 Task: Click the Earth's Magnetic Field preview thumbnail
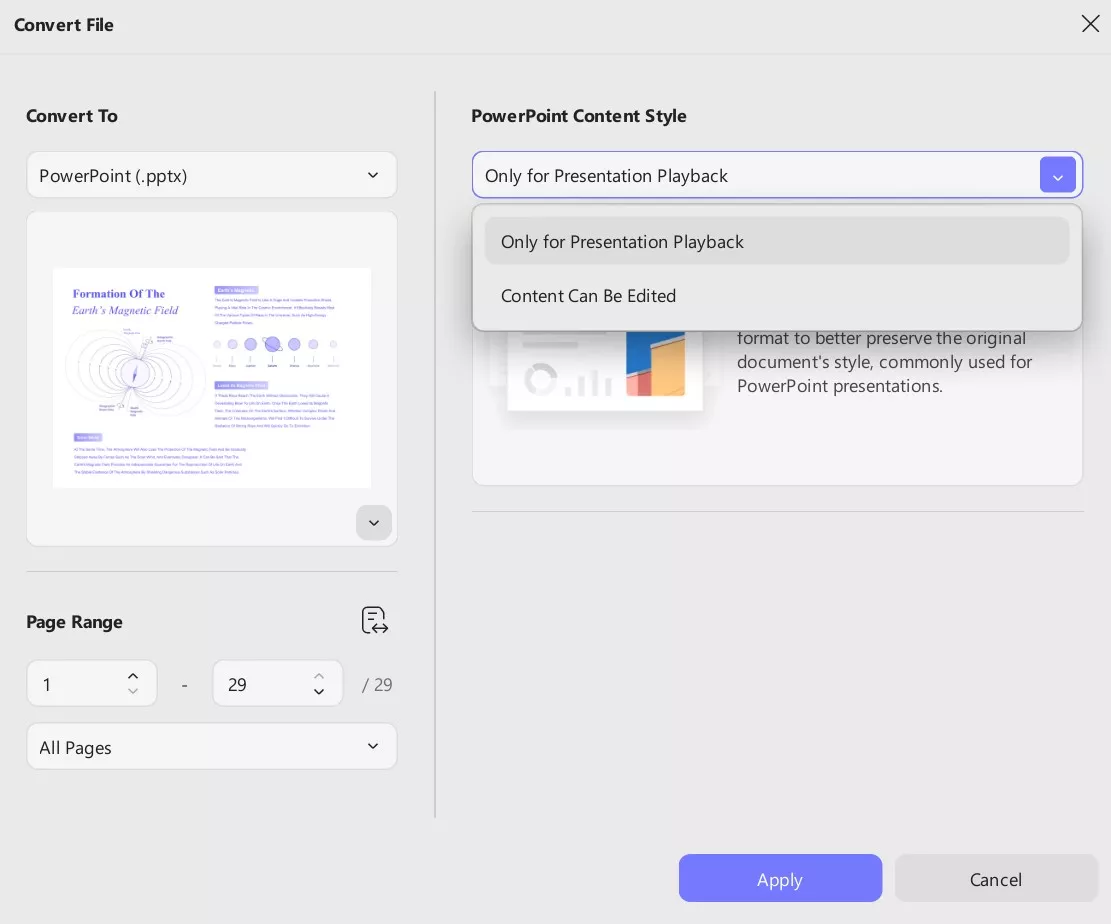[211, 377]
